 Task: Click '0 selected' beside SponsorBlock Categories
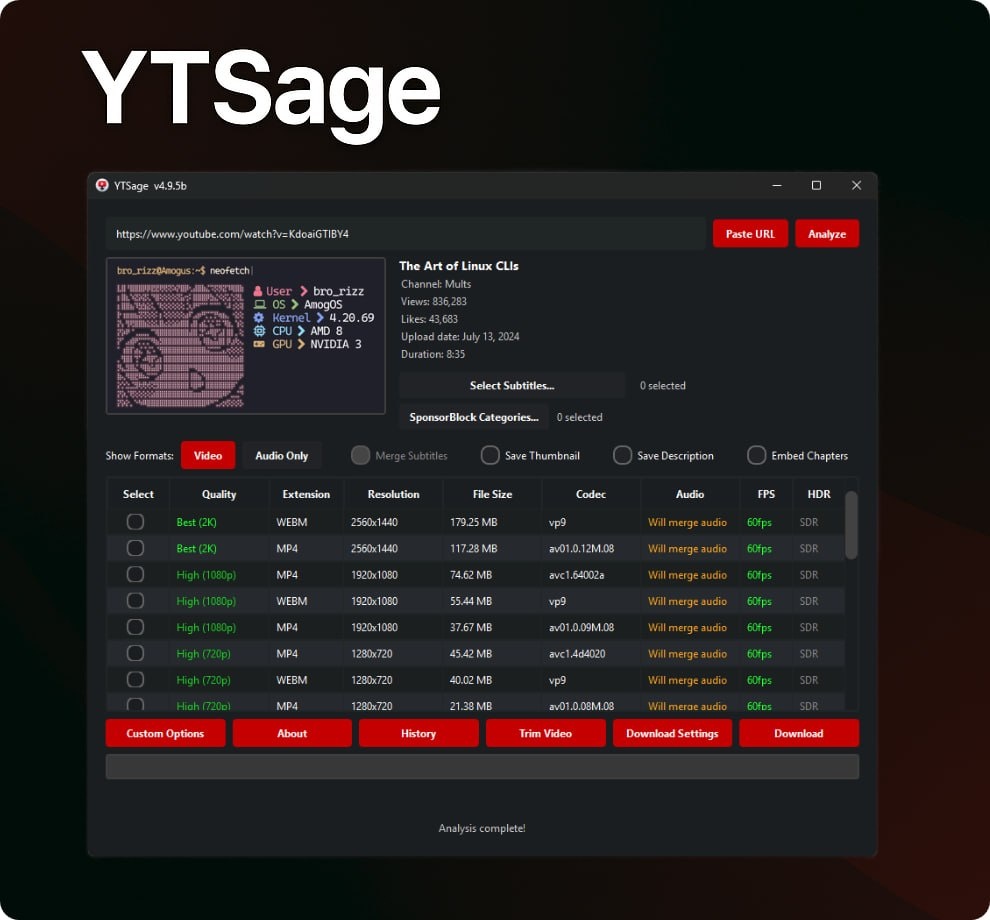pos(580,417)
